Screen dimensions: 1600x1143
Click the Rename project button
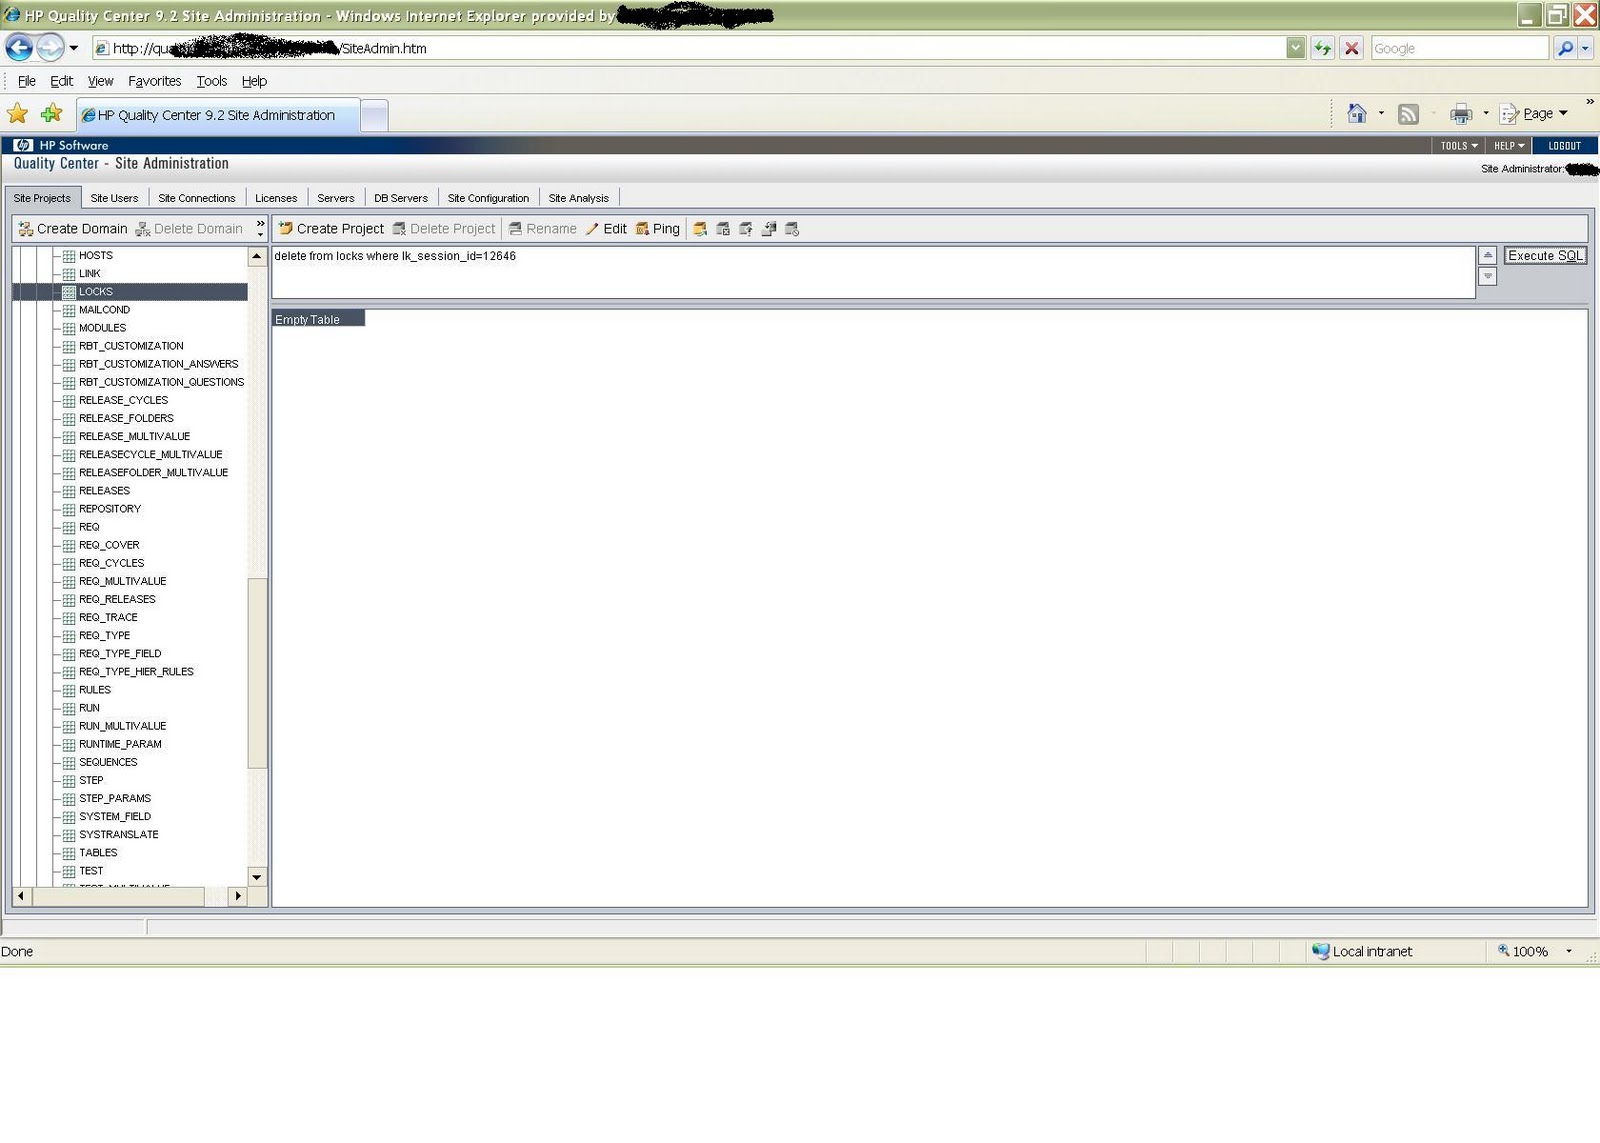543,229
